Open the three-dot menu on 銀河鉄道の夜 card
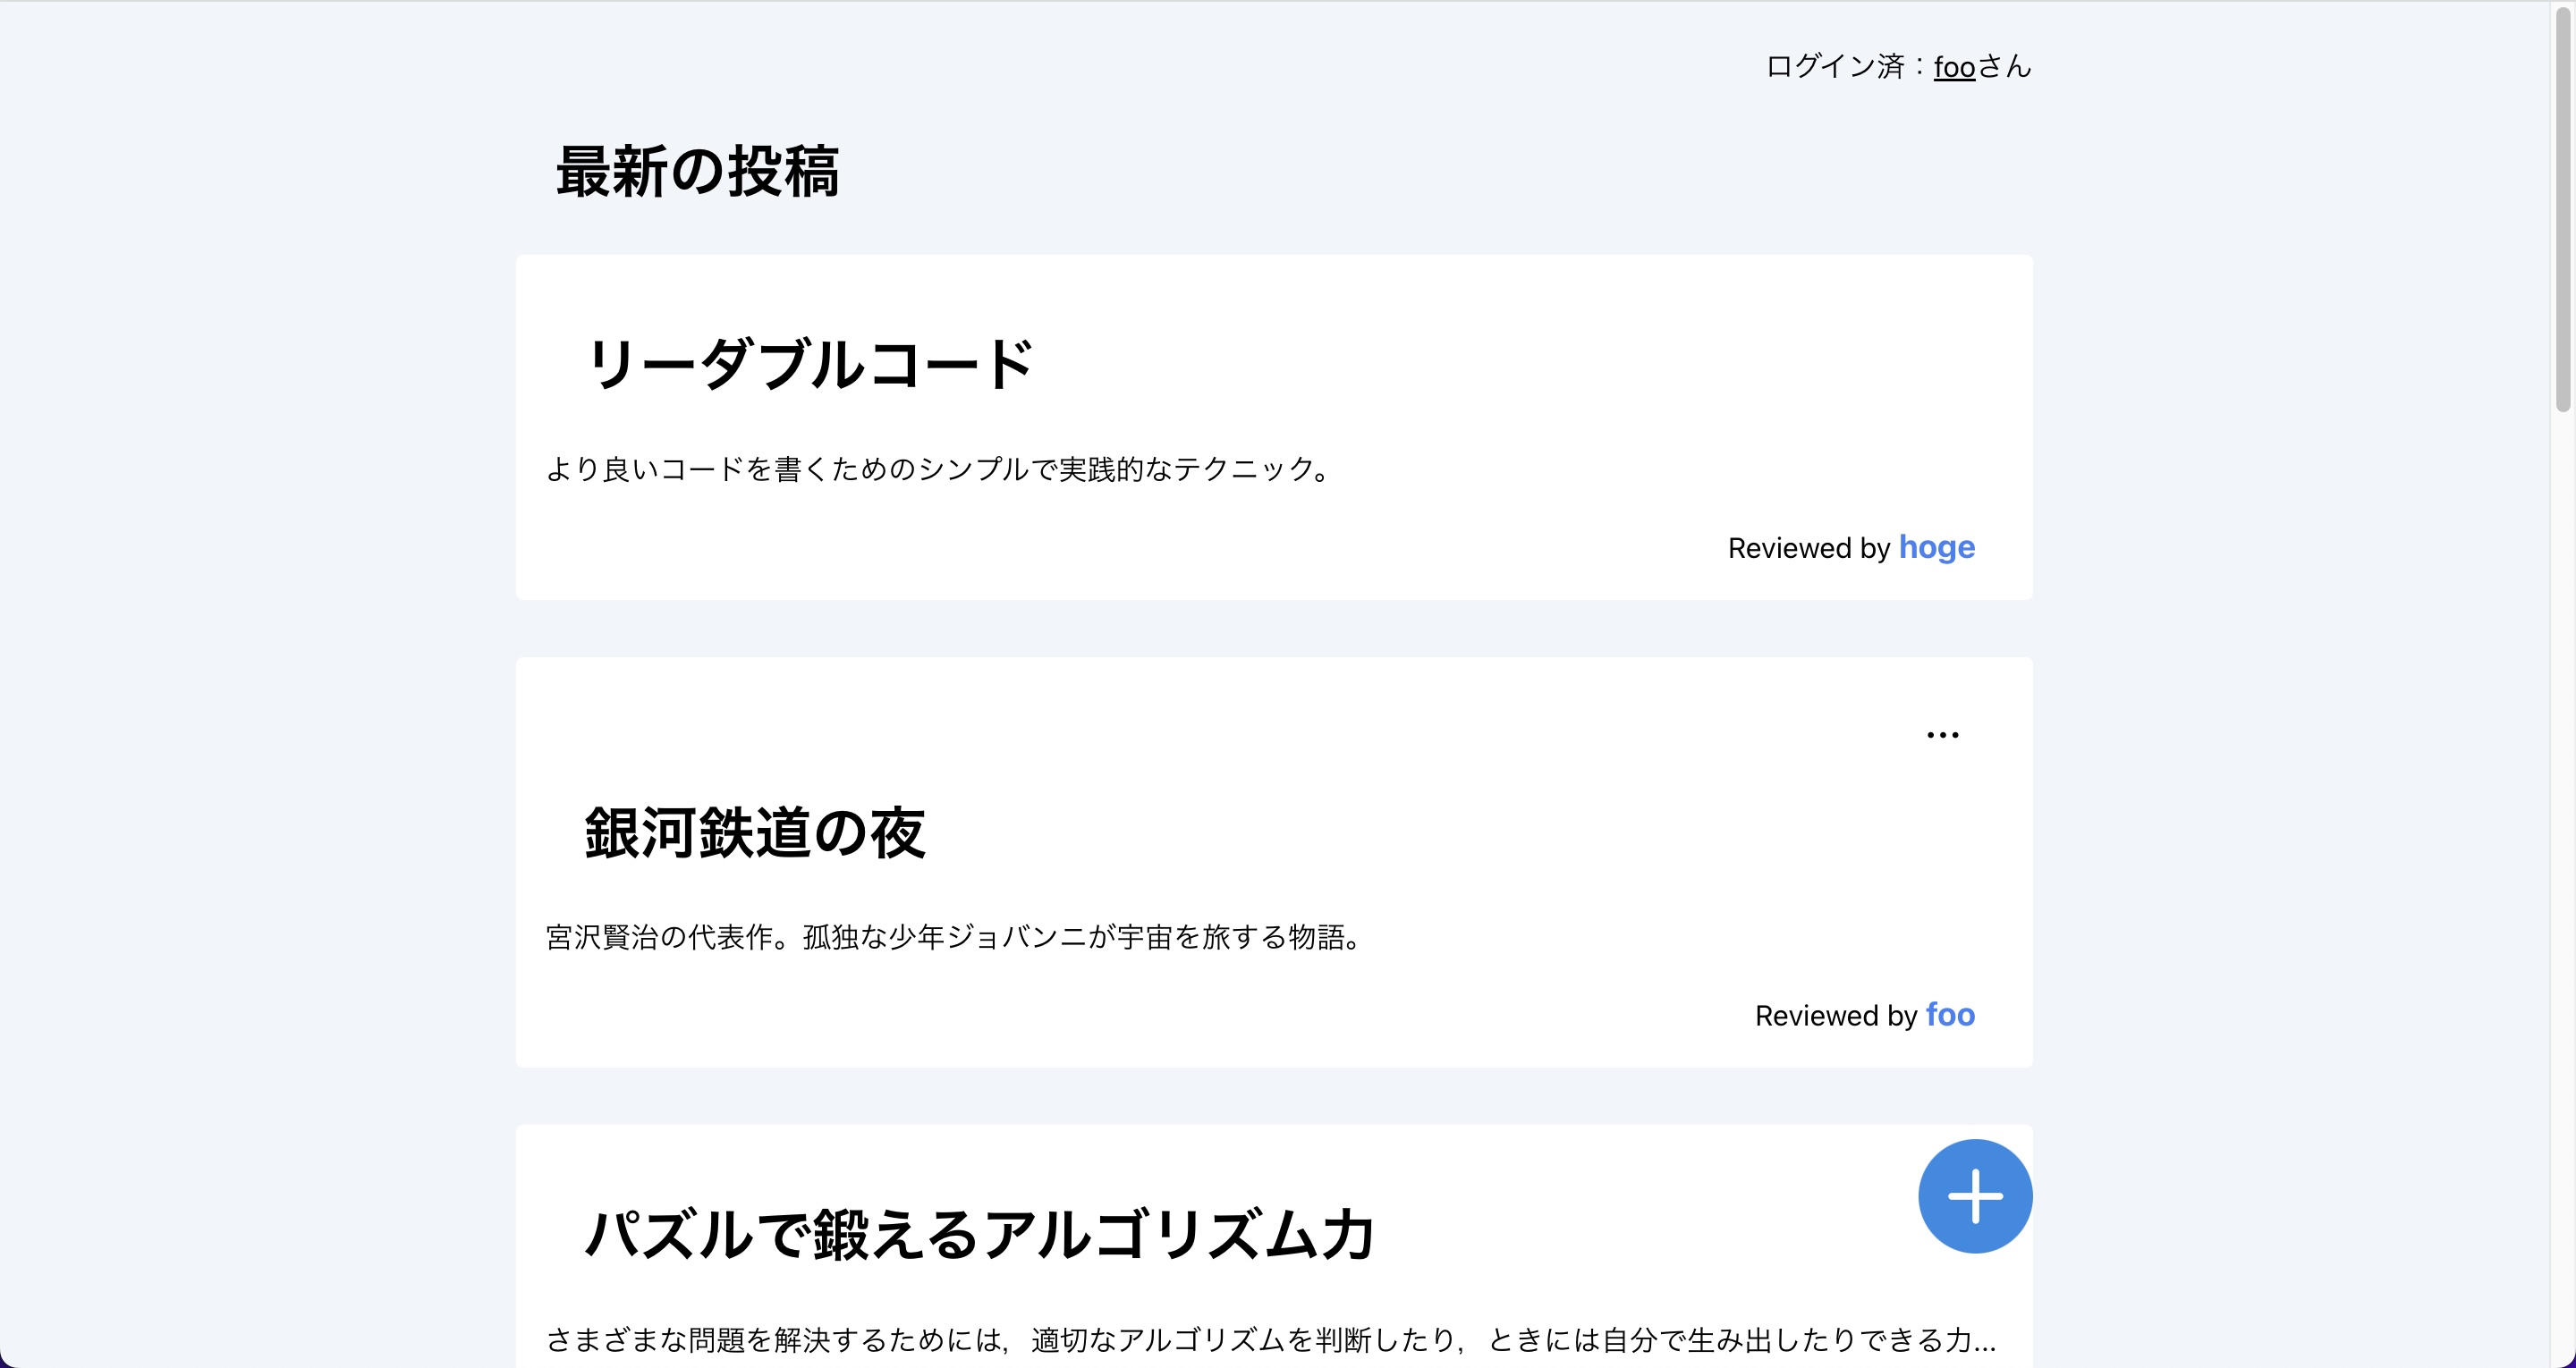Viewport: 2576px width, 1368px height. point(1942,735)
